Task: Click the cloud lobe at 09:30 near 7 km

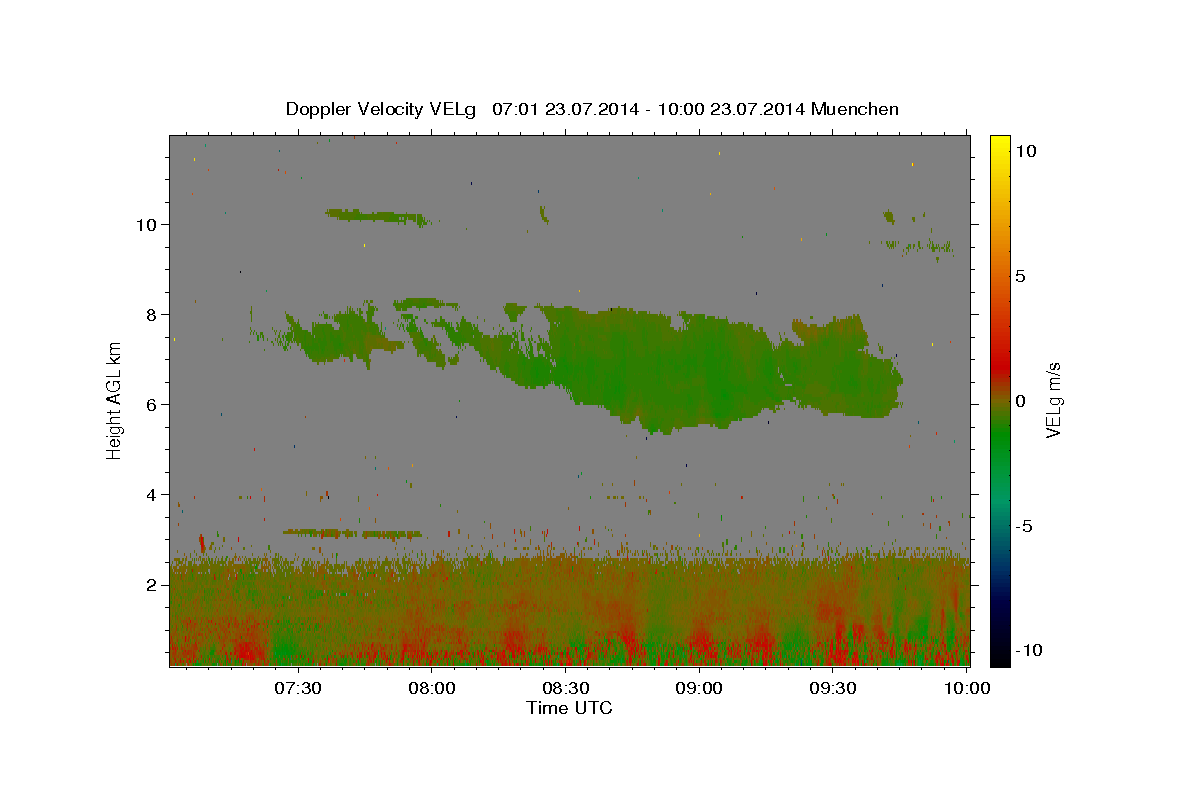Action: click(842, 367)
